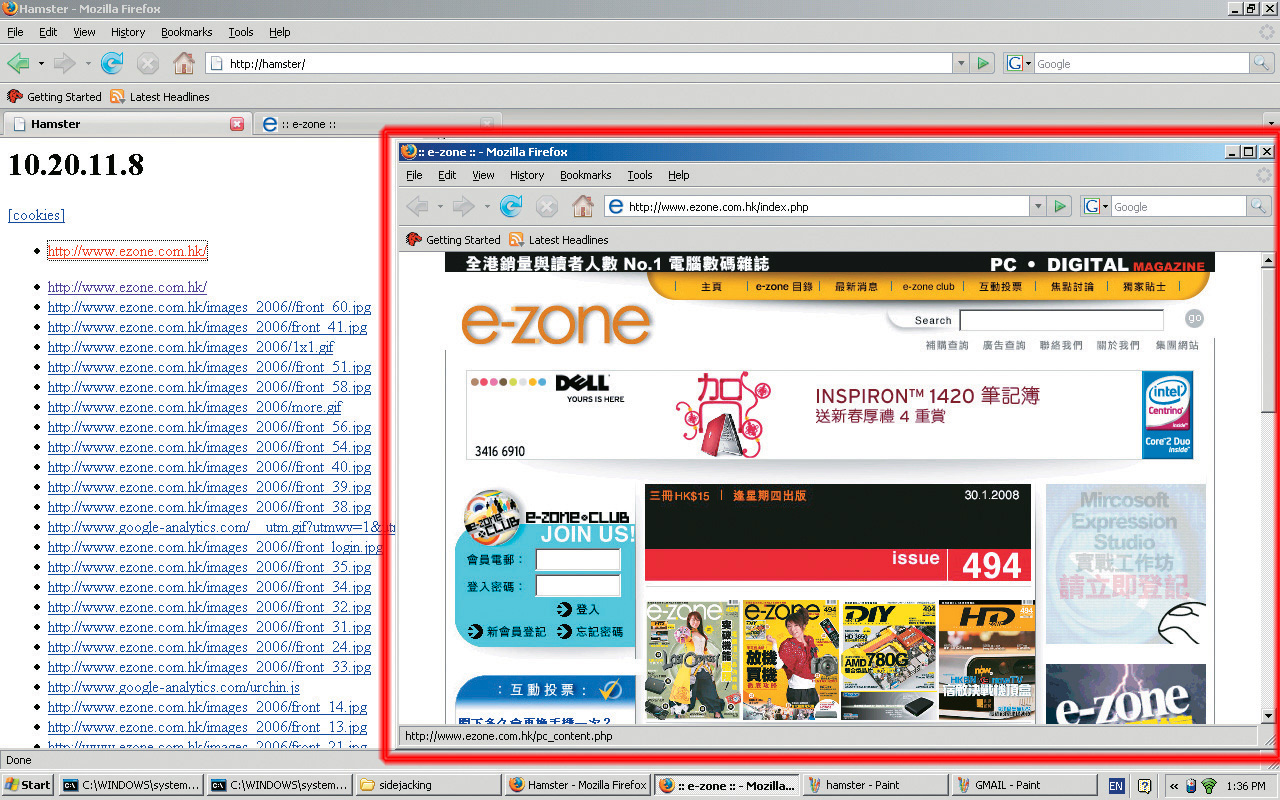Click e-zone club navigation item
The image size is (1280, 800).
click(x=928, y=286)
